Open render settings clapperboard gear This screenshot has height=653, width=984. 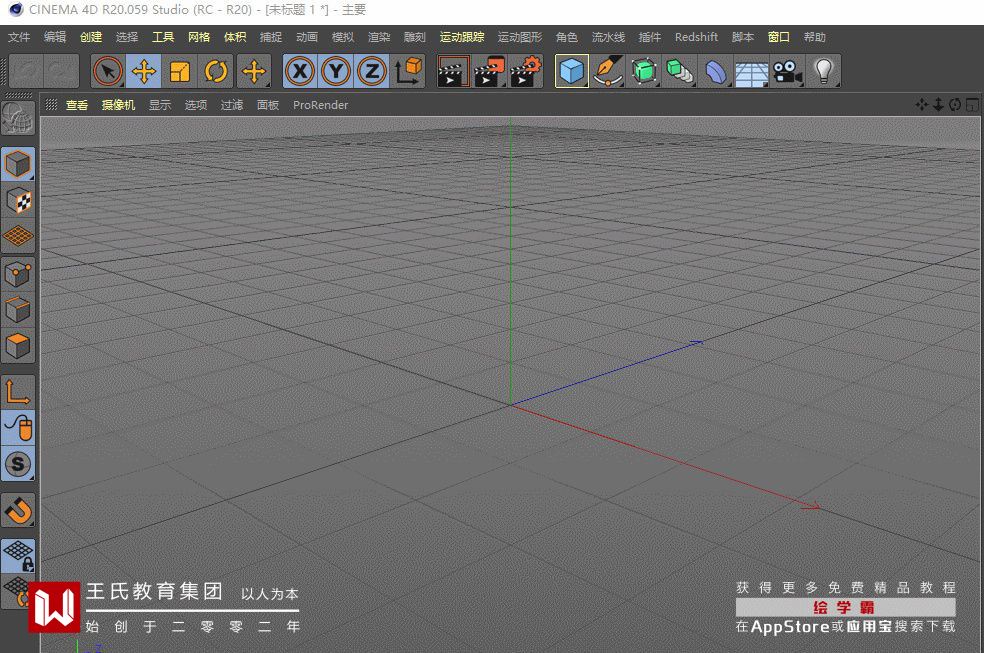pyautogui.click(x=526, y=71)
